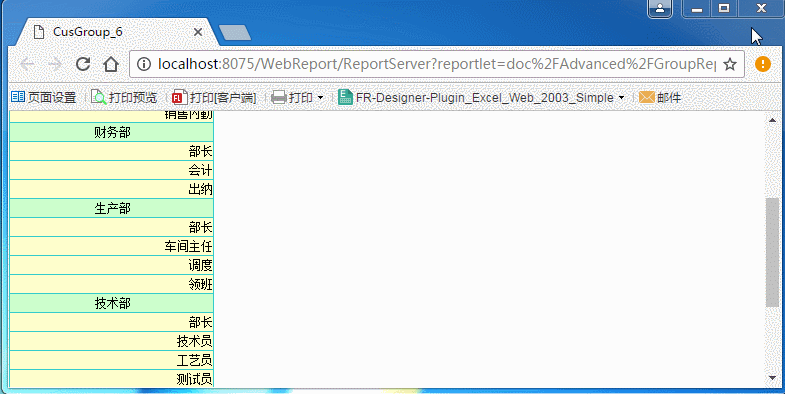785x394 pixels.
Task: Click the 工艺员 cell
Action: (112, 360)
